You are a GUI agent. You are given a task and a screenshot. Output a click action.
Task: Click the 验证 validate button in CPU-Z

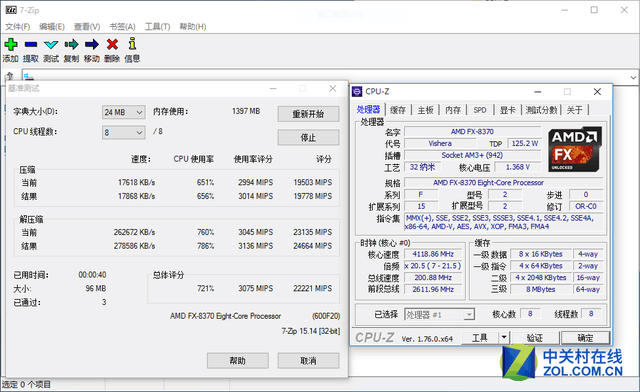click(535, 338)
